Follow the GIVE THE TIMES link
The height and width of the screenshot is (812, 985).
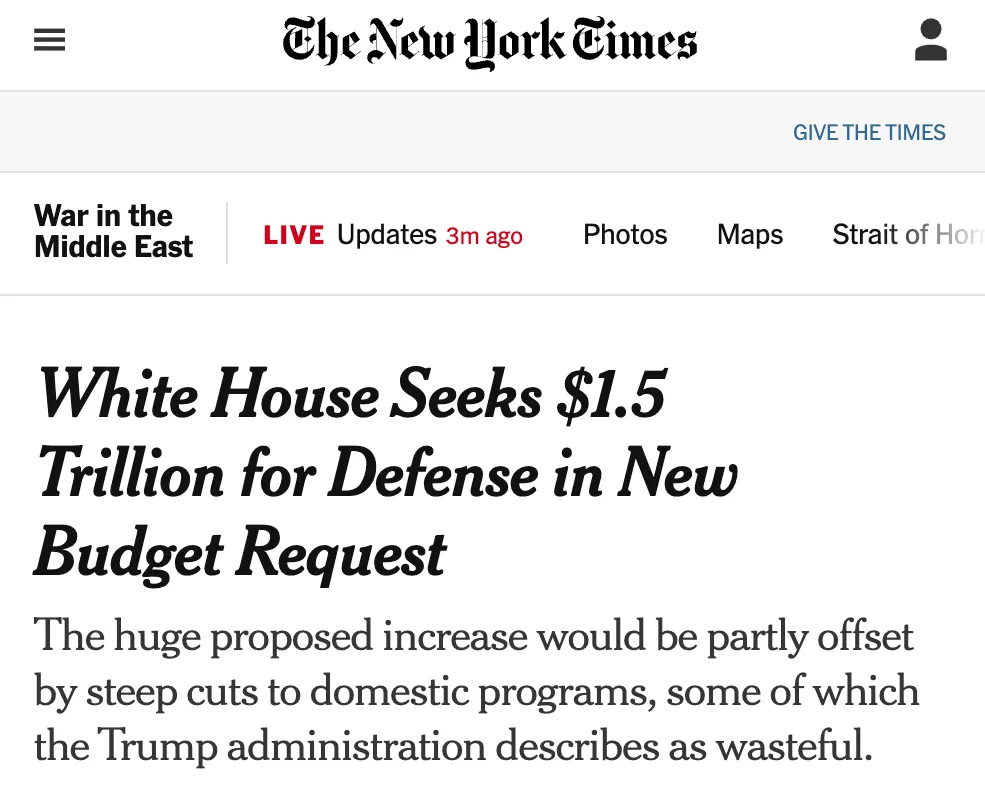[868, 133]
